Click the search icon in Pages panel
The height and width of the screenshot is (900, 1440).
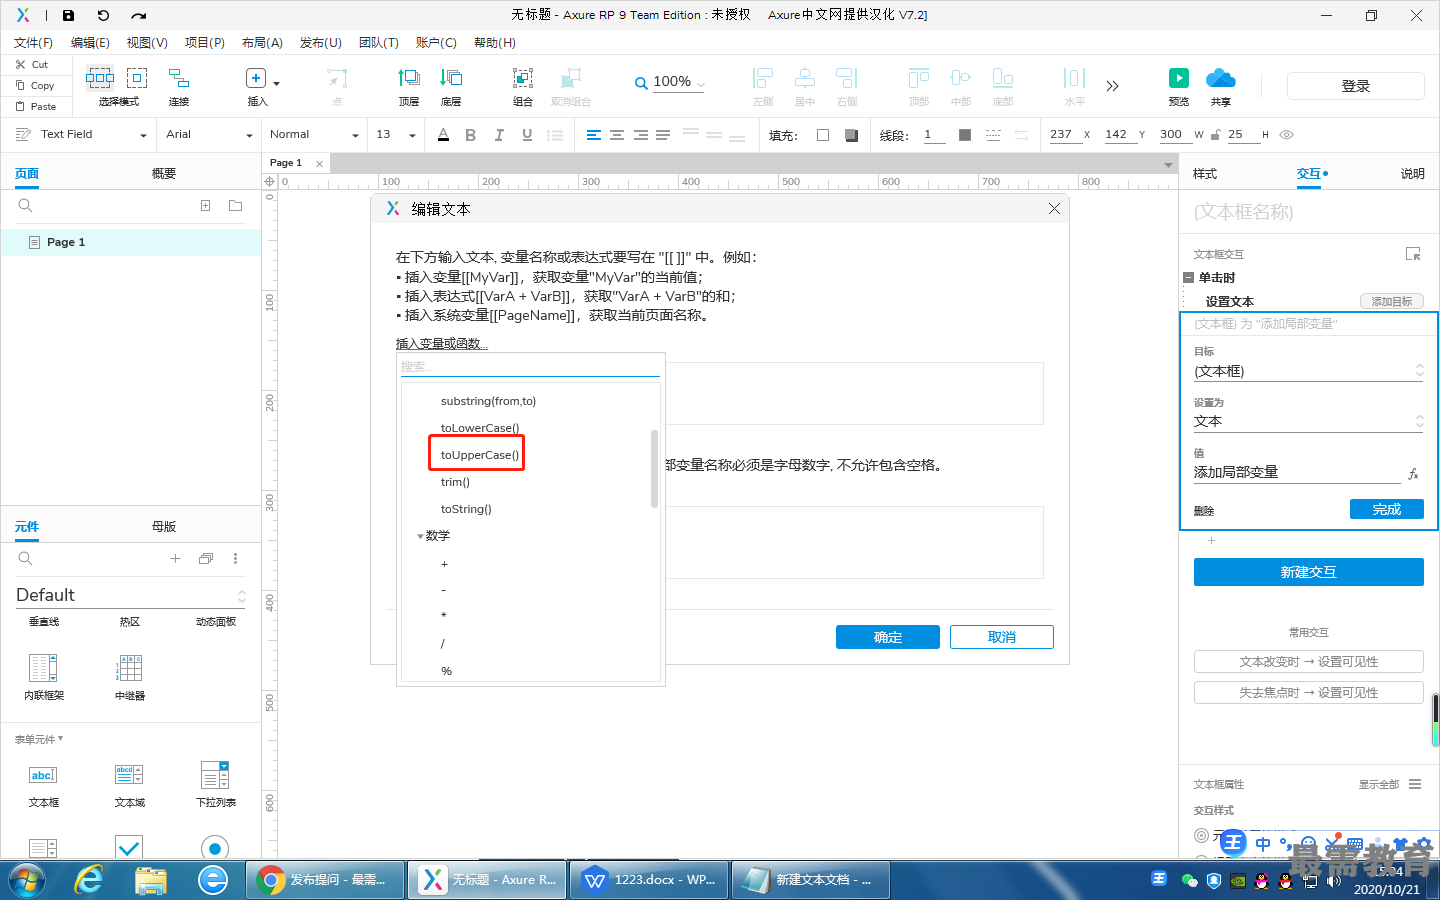point(26,206)
